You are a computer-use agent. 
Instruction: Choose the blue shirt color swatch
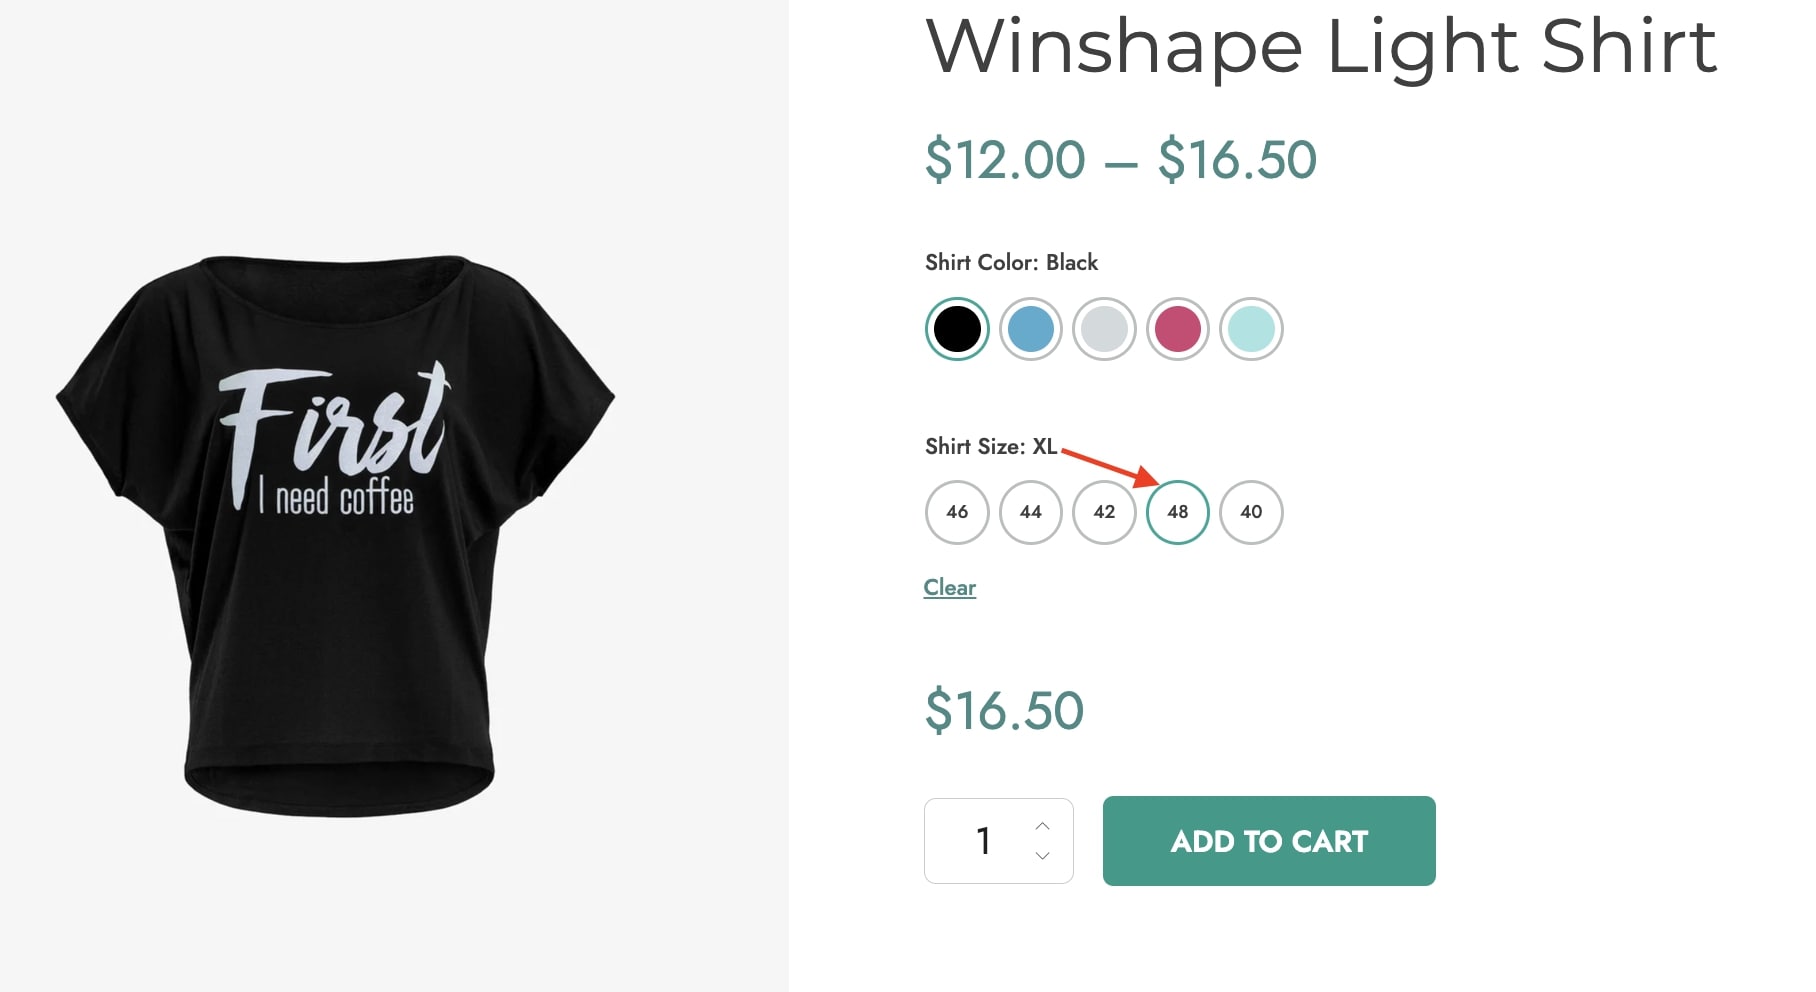[x=1031, y=329]
